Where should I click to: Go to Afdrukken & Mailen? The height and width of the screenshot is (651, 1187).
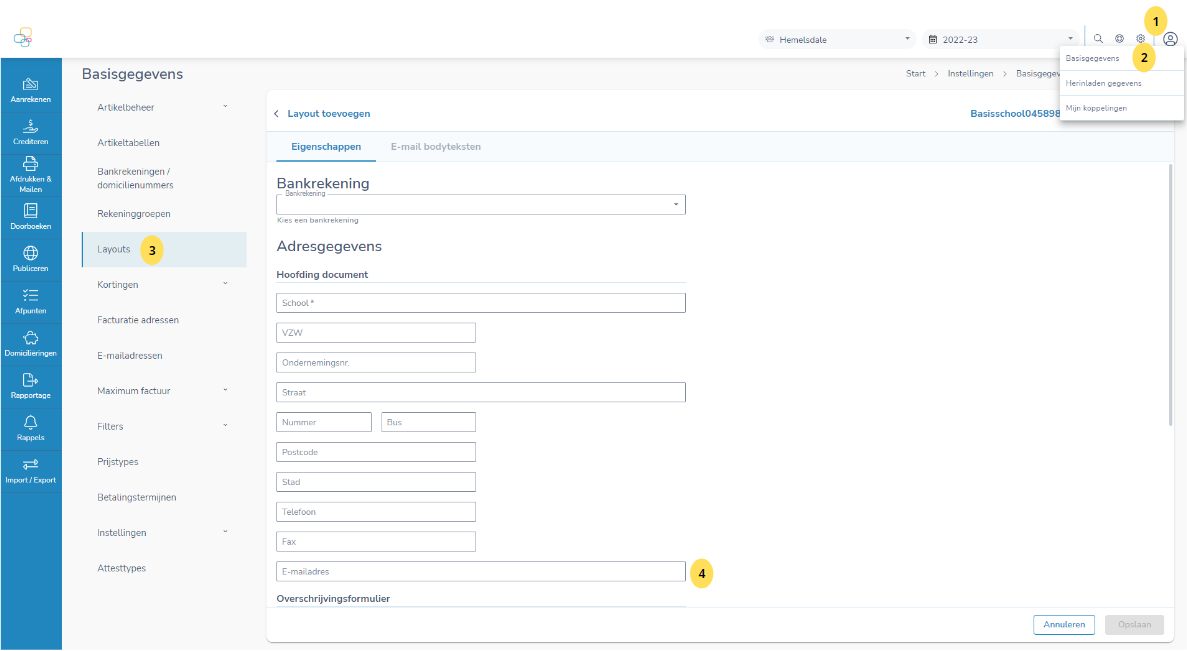31,174
